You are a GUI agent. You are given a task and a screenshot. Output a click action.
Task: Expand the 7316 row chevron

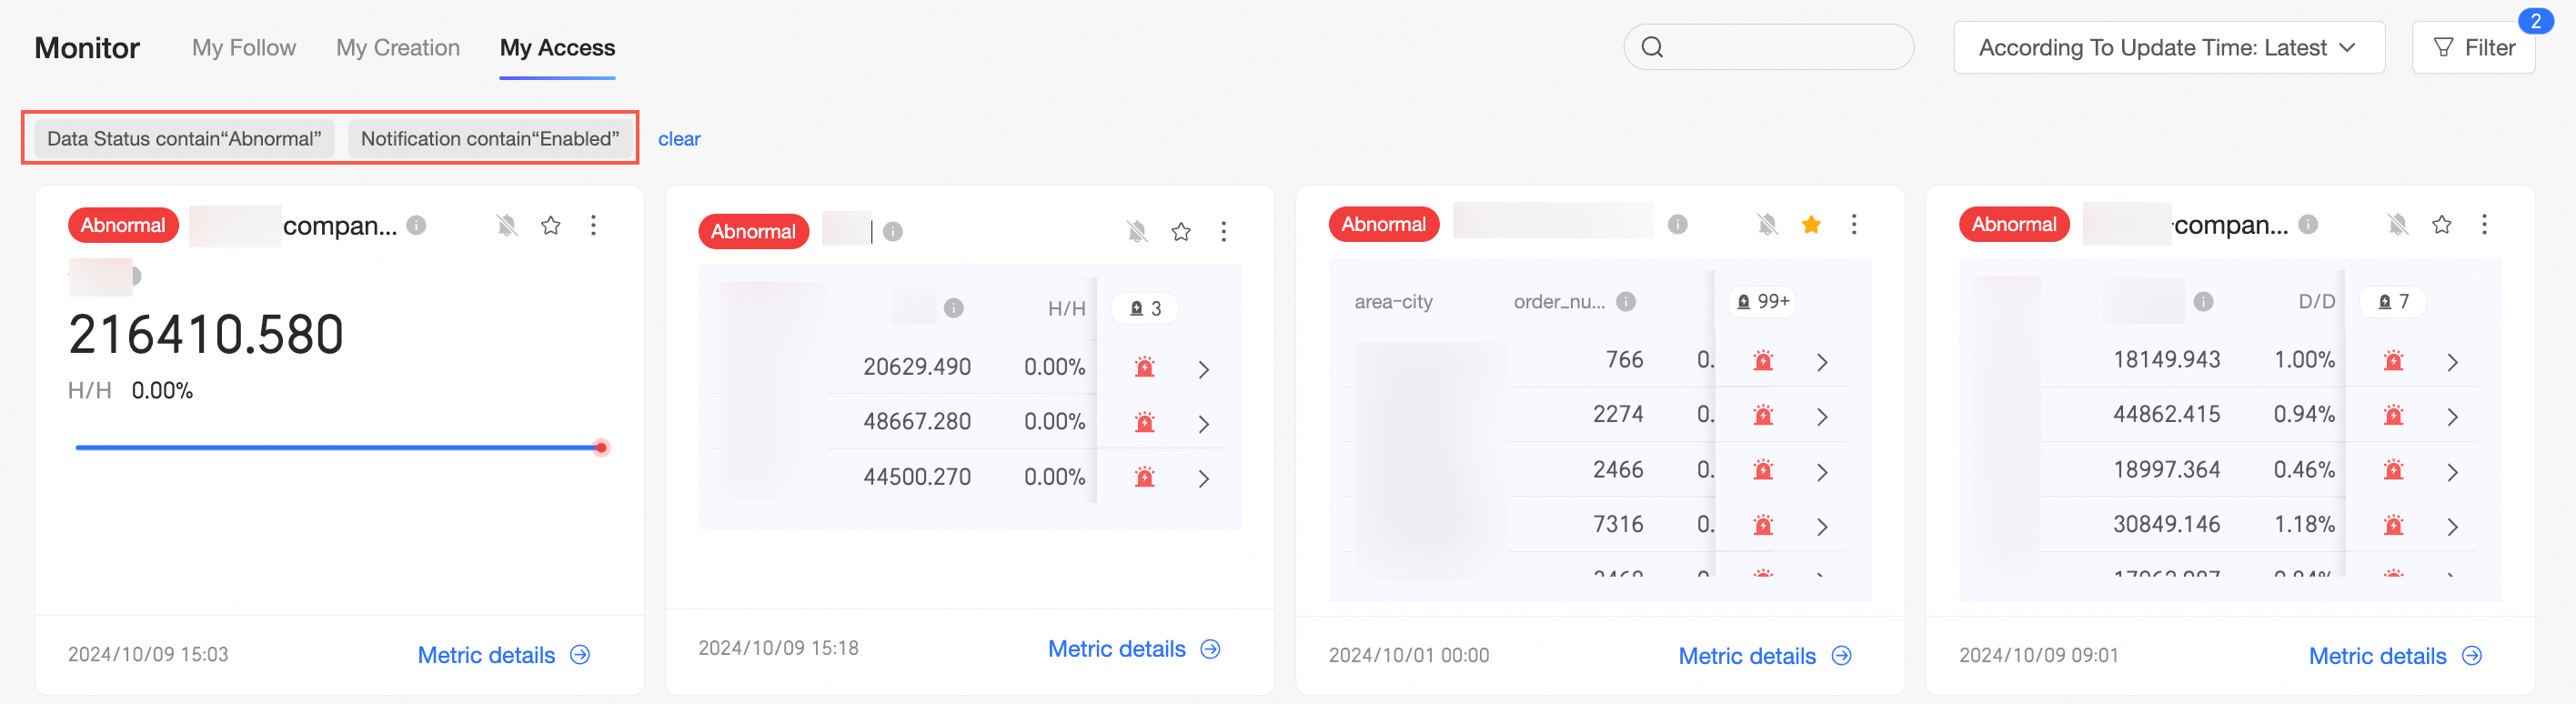(1822, 526)
